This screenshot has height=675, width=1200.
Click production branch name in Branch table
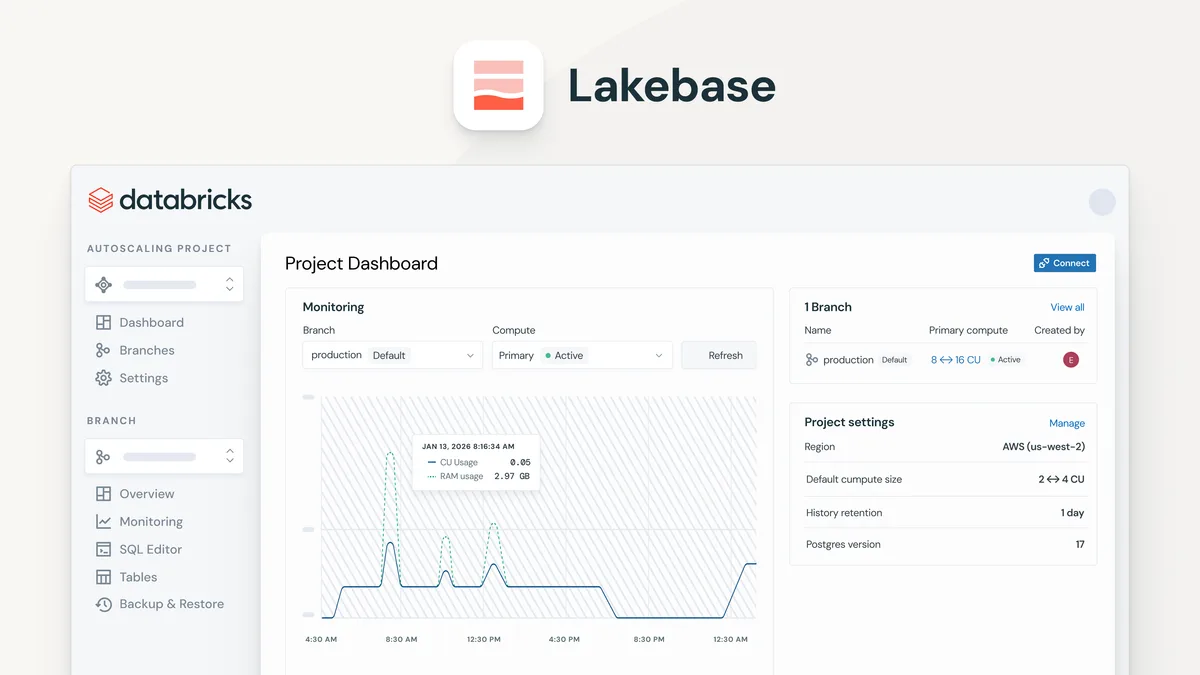click(x=848, y=360)
